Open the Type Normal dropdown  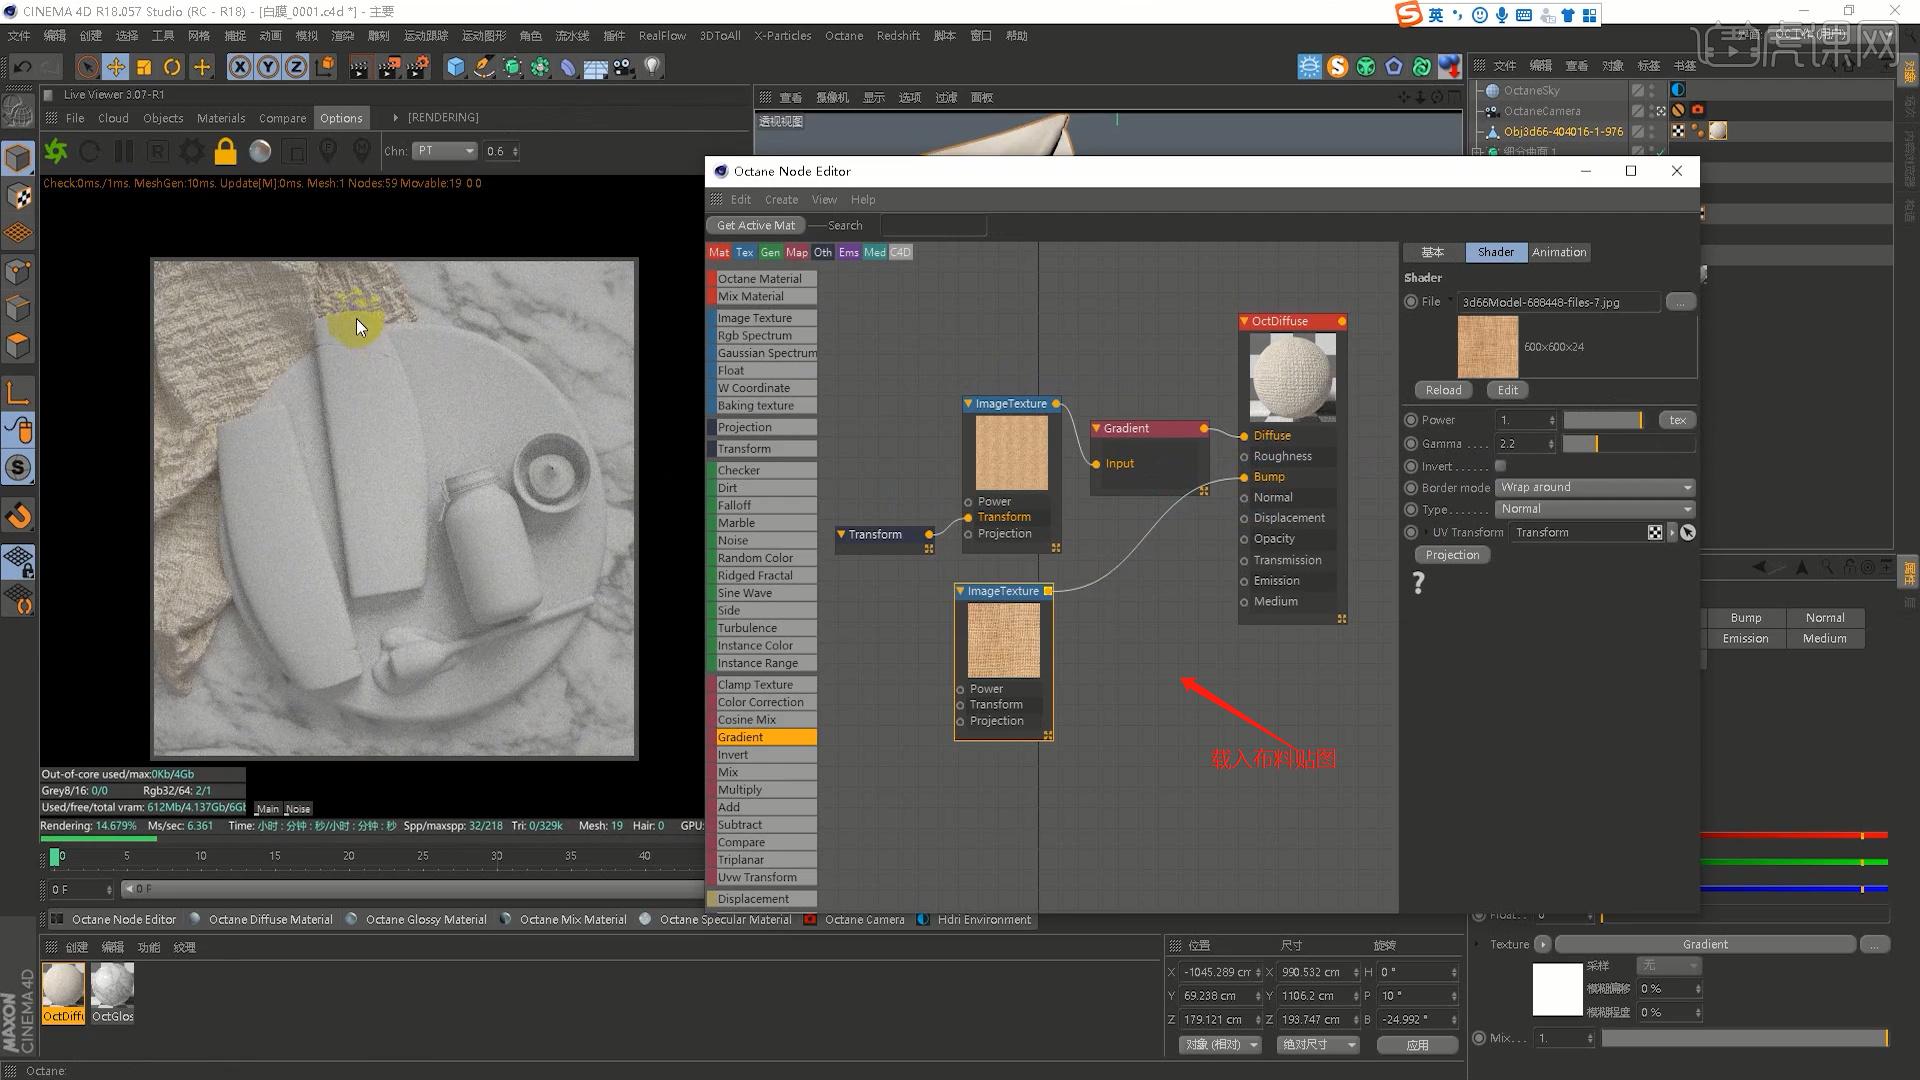click(1595, 509)
